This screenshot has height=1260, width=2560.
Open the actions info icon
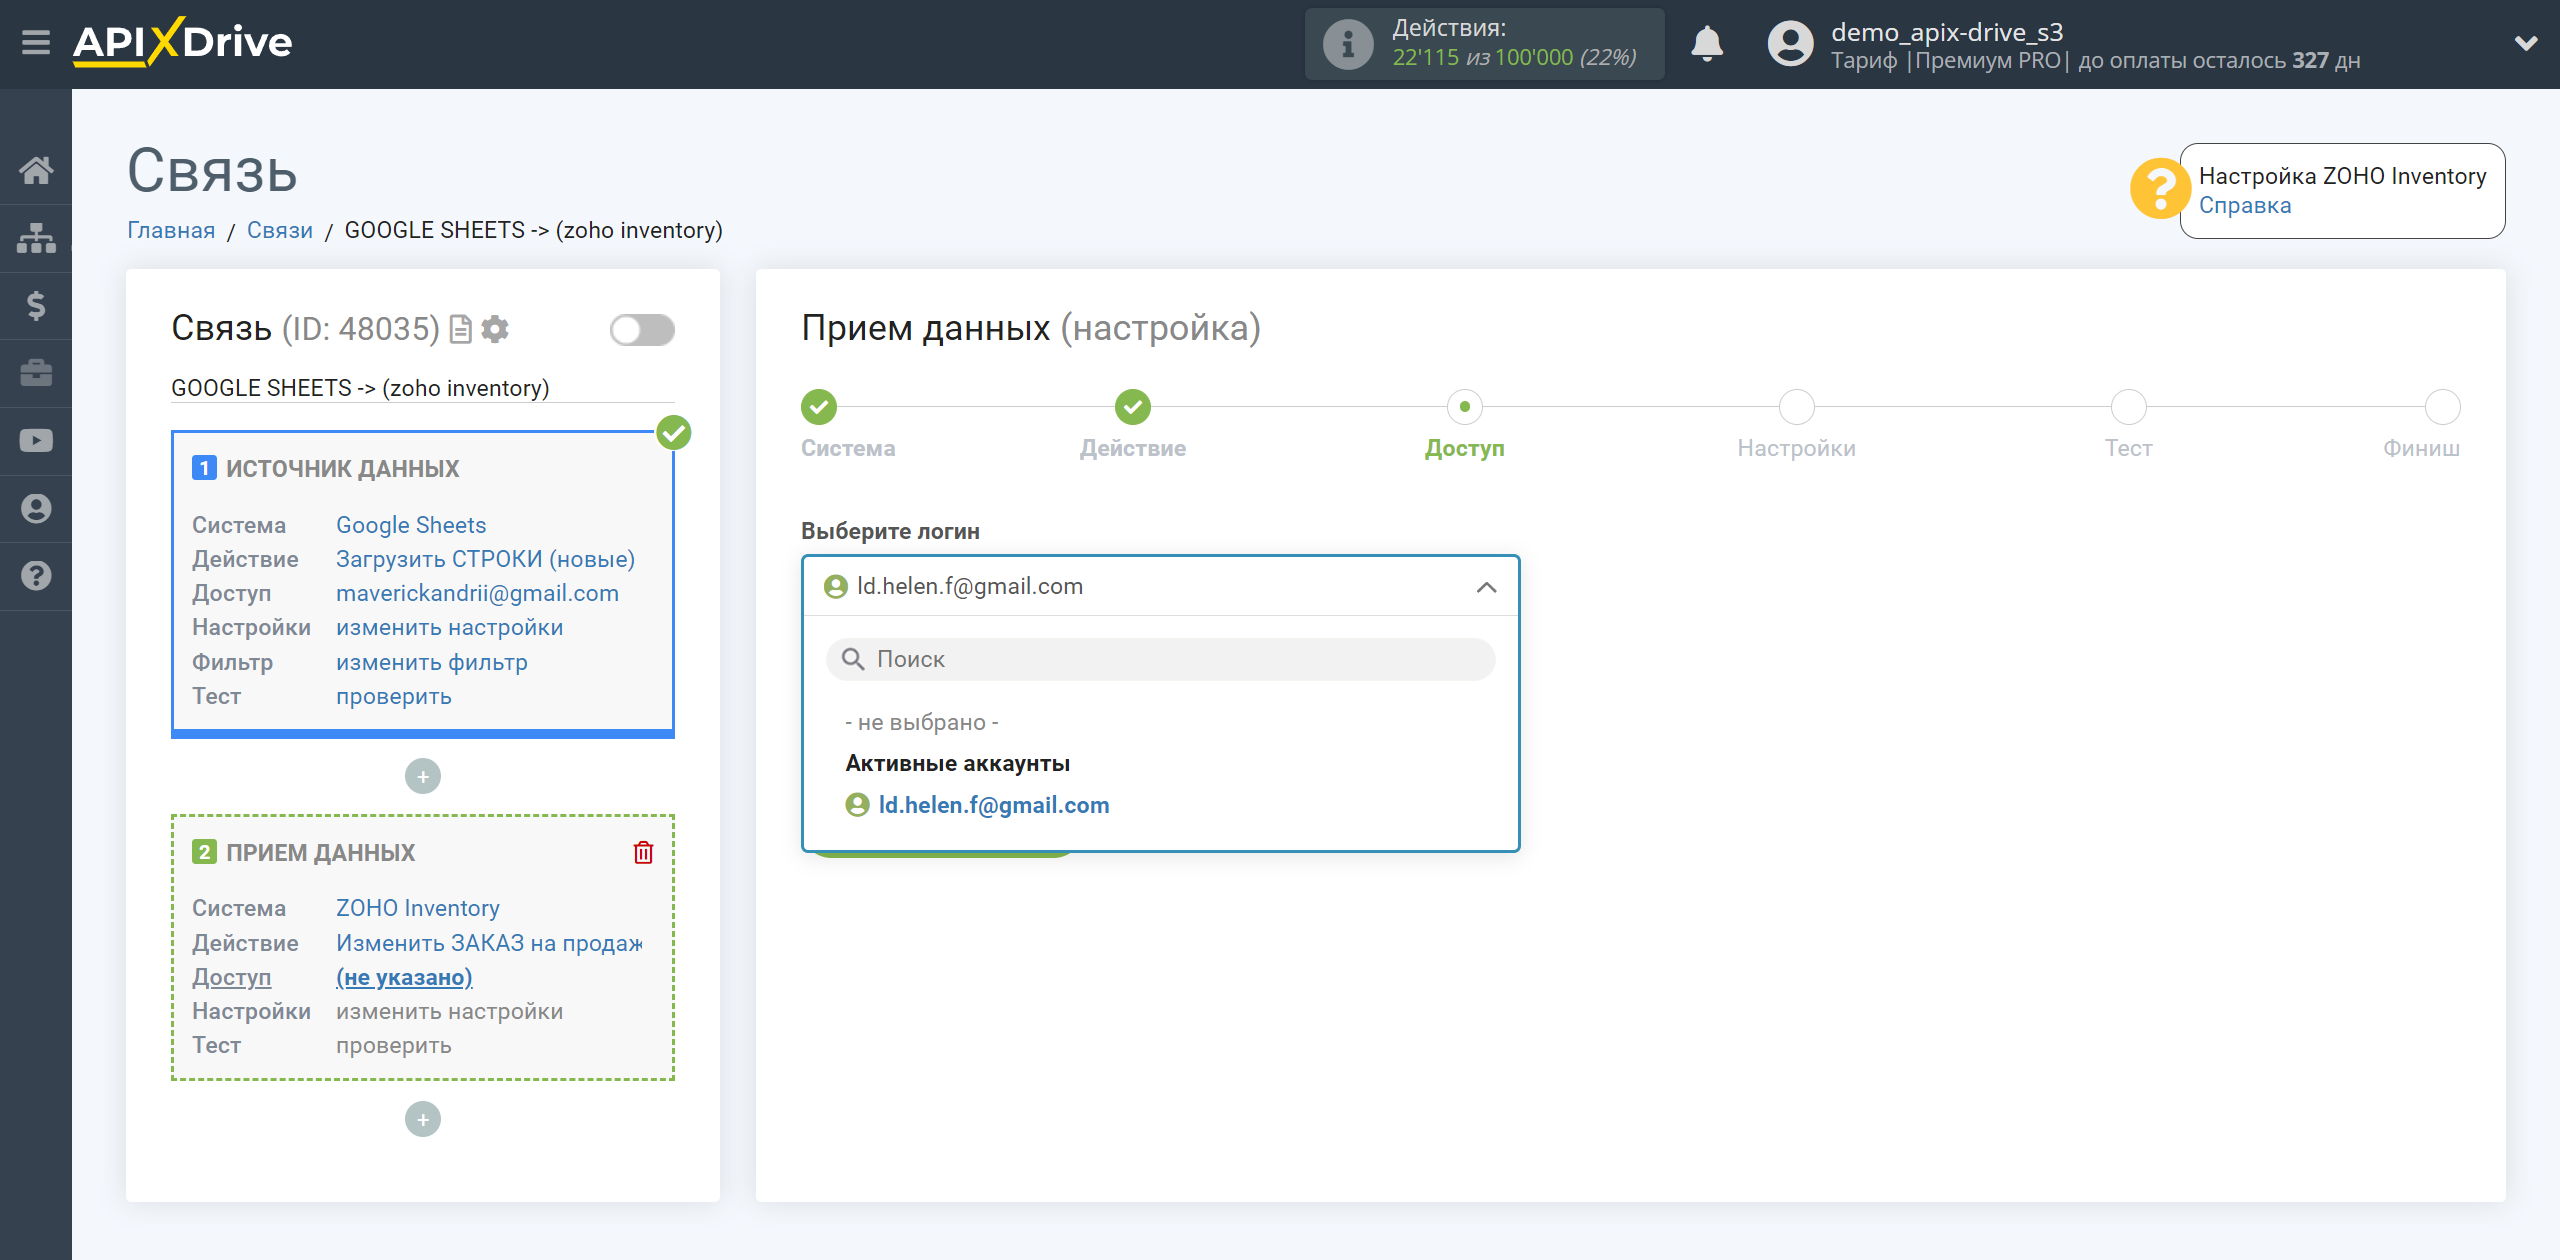click(x=1347, y=44)
